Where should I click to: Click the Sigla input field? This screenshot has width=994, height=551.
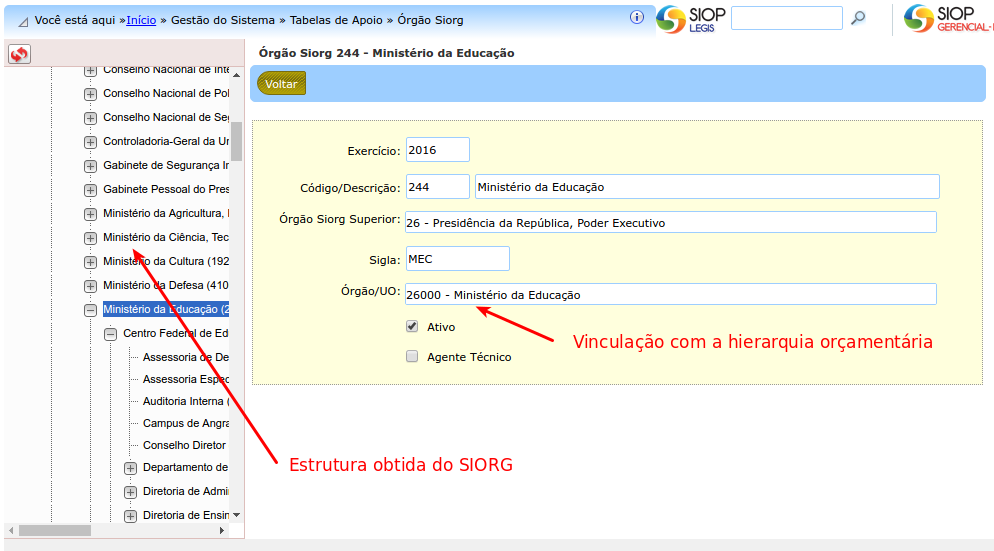click(457, 259)
